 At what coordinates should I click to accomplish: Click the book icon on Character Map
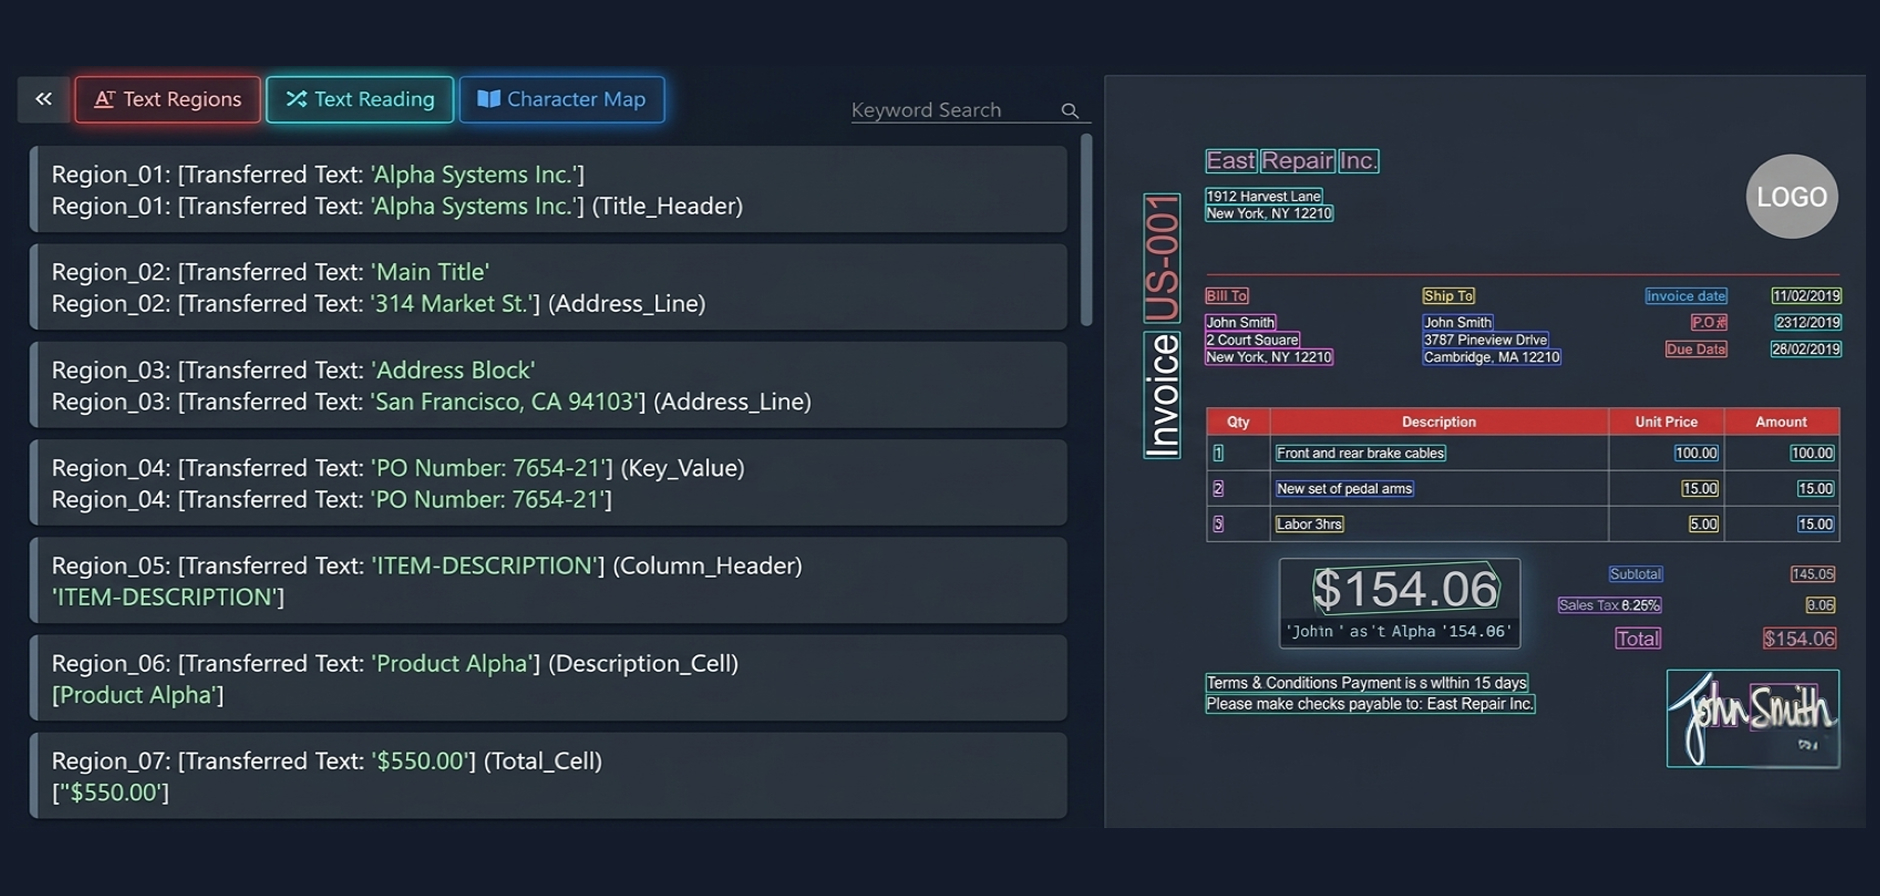tap(488, 99)
